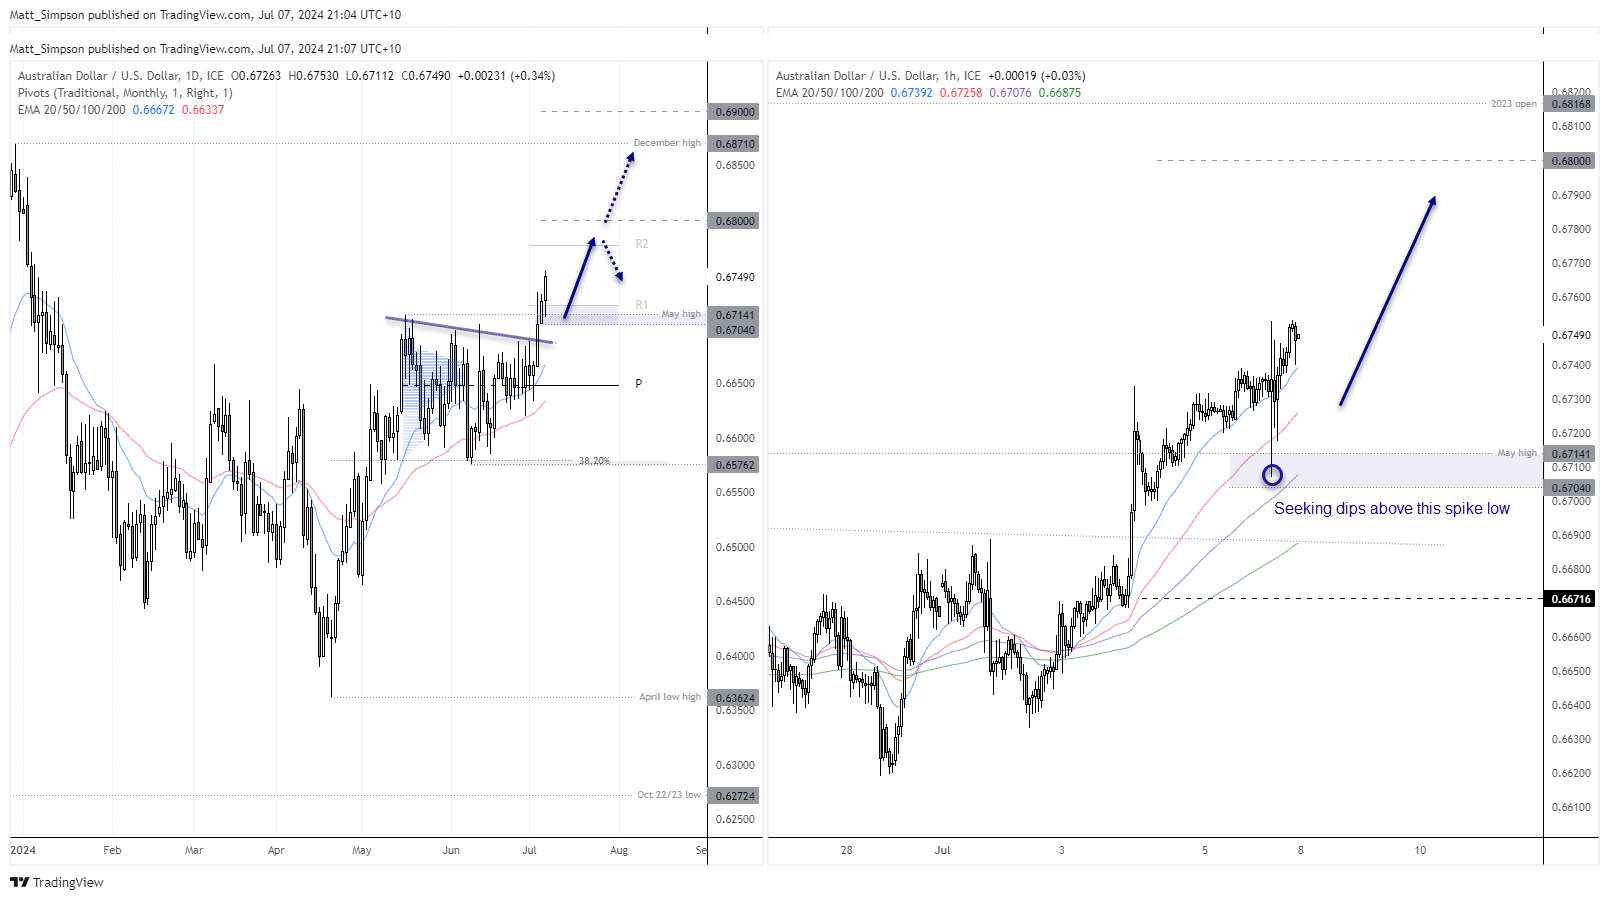Click the 'April low high' line label
Screen dimensions: 1609x900
coord(670,697)
